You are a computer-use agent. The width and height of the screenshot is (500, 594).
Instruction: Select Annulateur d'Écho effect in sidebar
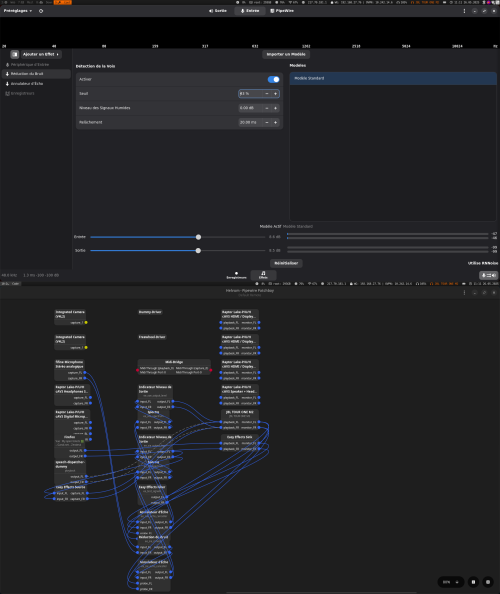[x=36, y=84]
